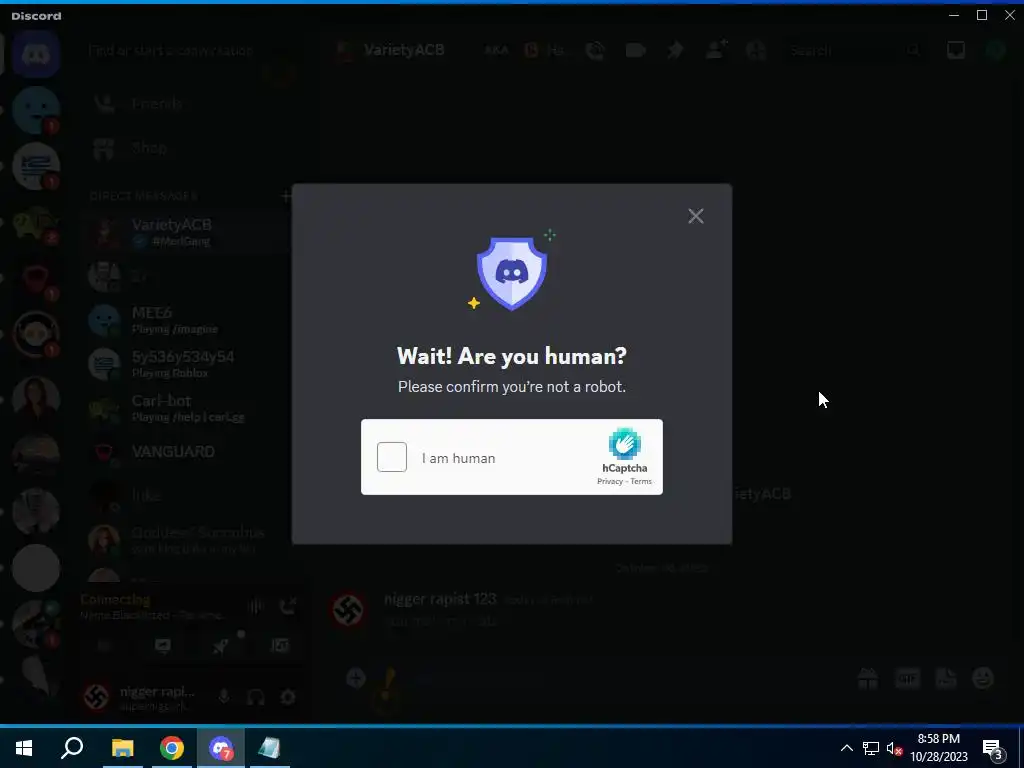Toggle noise suppression in voice panel
This screenshot has height=768, width=1024.
click(x=256, y=607)
